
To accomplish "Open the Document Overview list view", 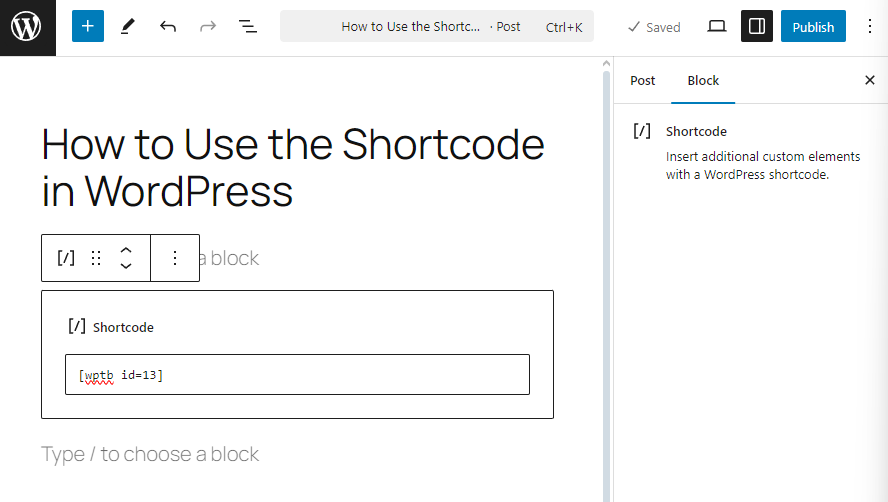I will (x=247, y=26).
